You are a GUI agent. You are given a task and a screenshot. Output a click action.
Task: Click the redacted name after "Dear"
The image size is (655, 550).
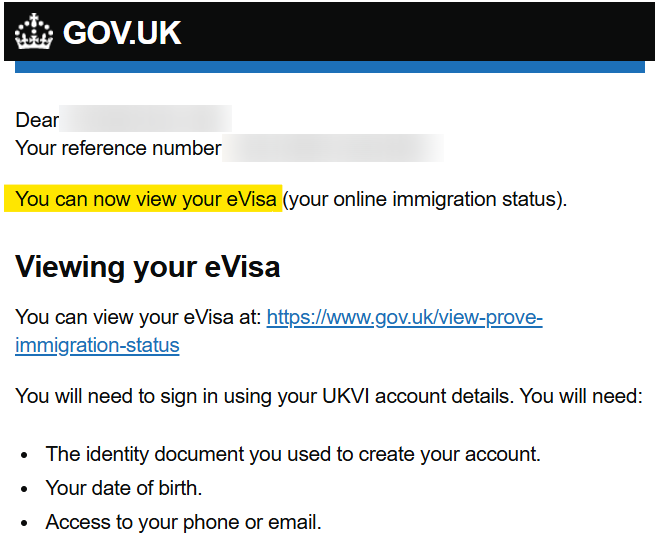[x=146, y=120]
